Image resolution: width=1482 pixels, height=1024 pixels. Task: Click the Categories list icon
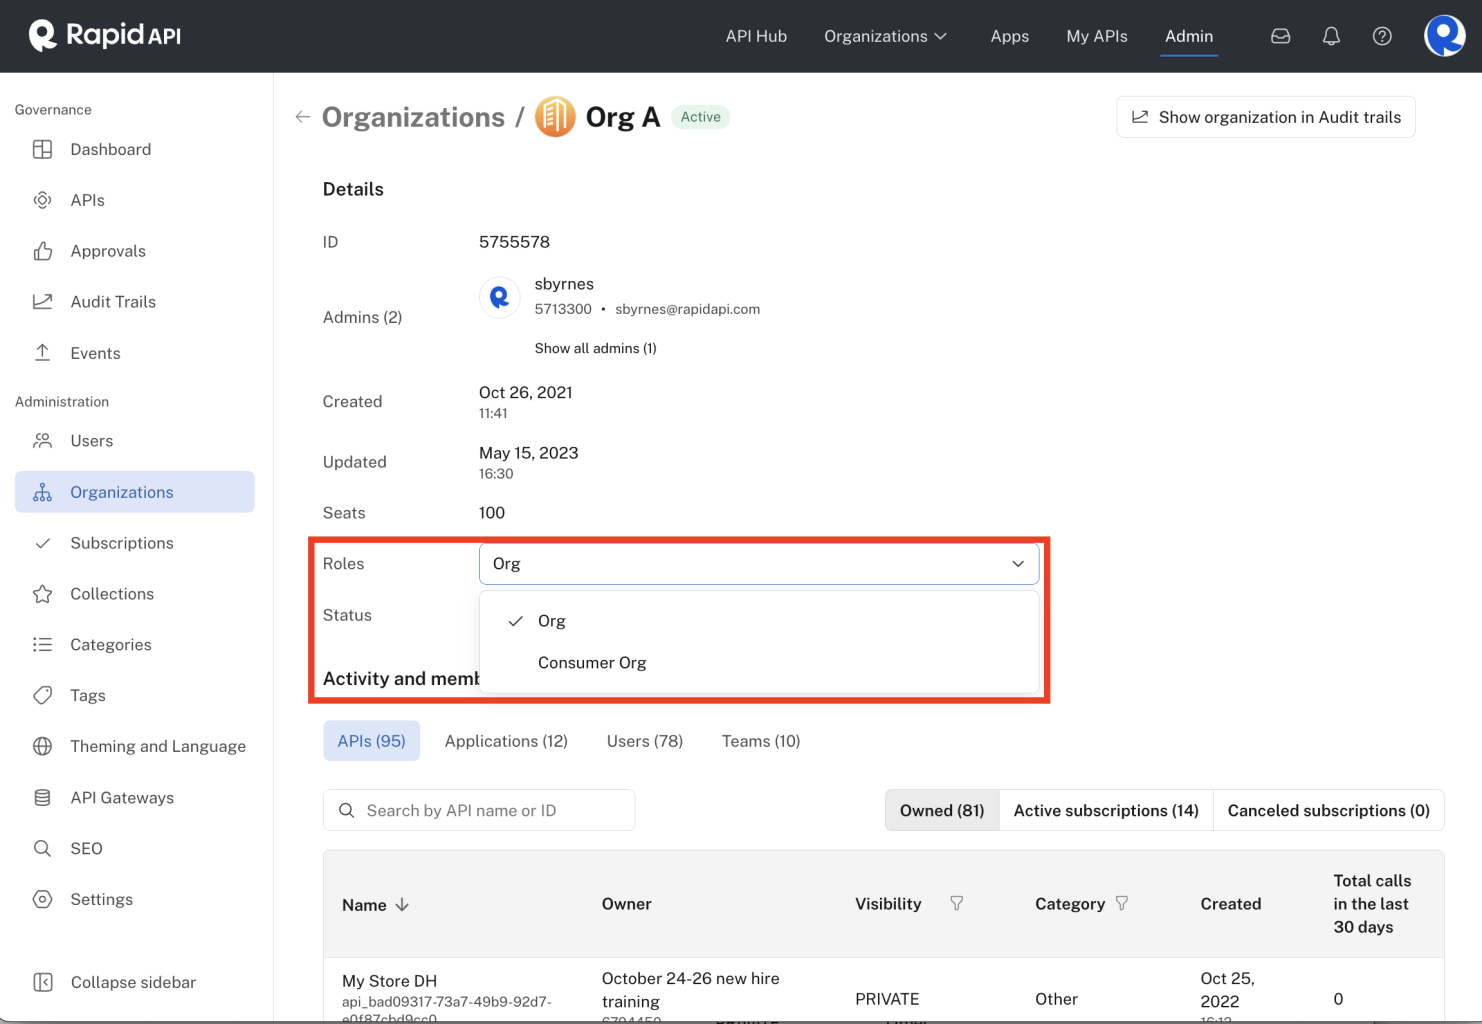point(42,645)
